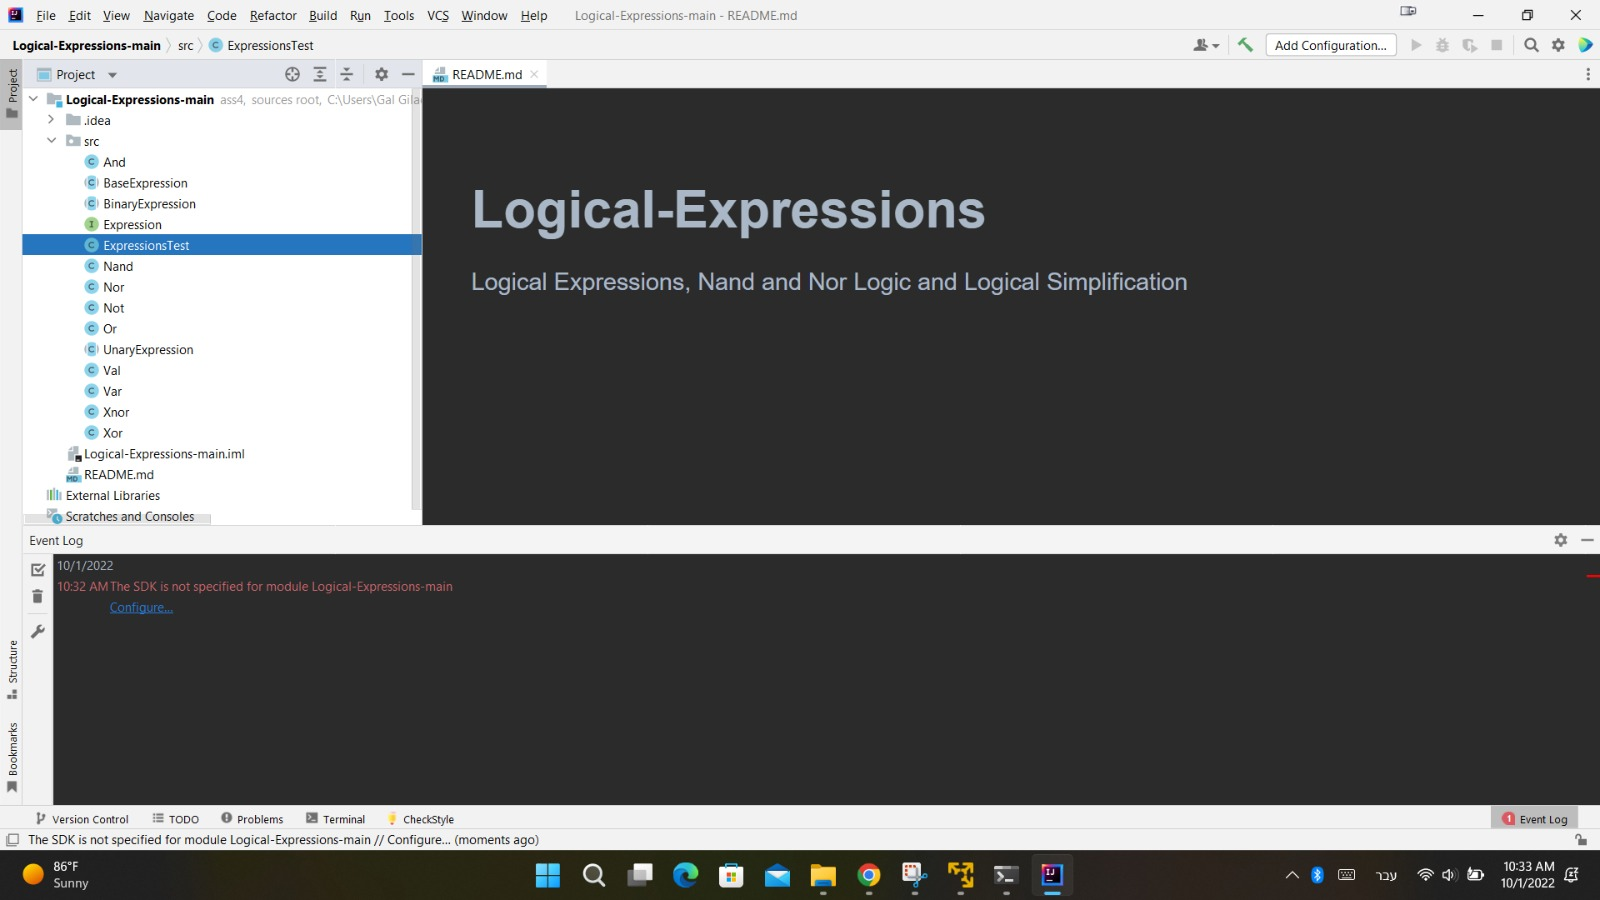Expand the .idea folder

coord(52,120)
